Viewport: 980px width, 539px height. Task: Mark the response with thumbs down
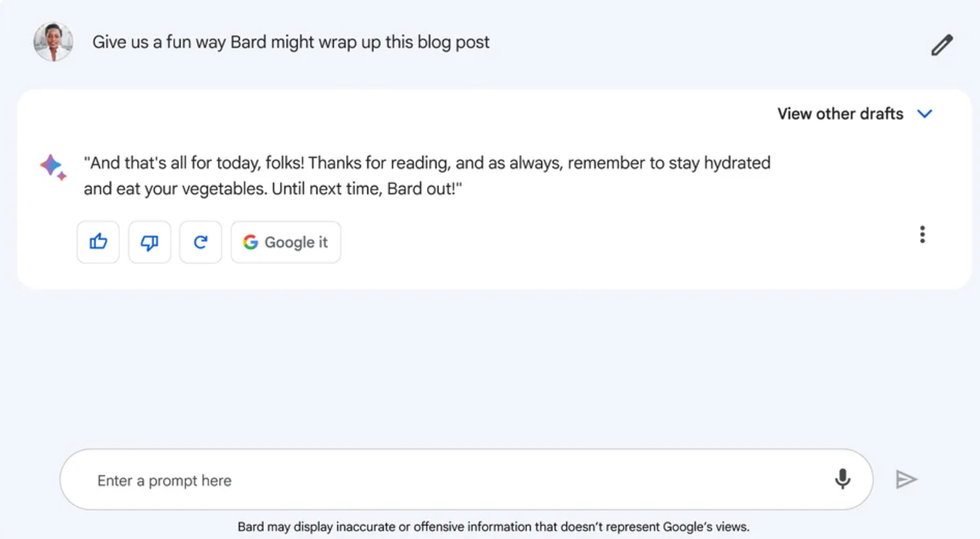click(x=150, y=242)
